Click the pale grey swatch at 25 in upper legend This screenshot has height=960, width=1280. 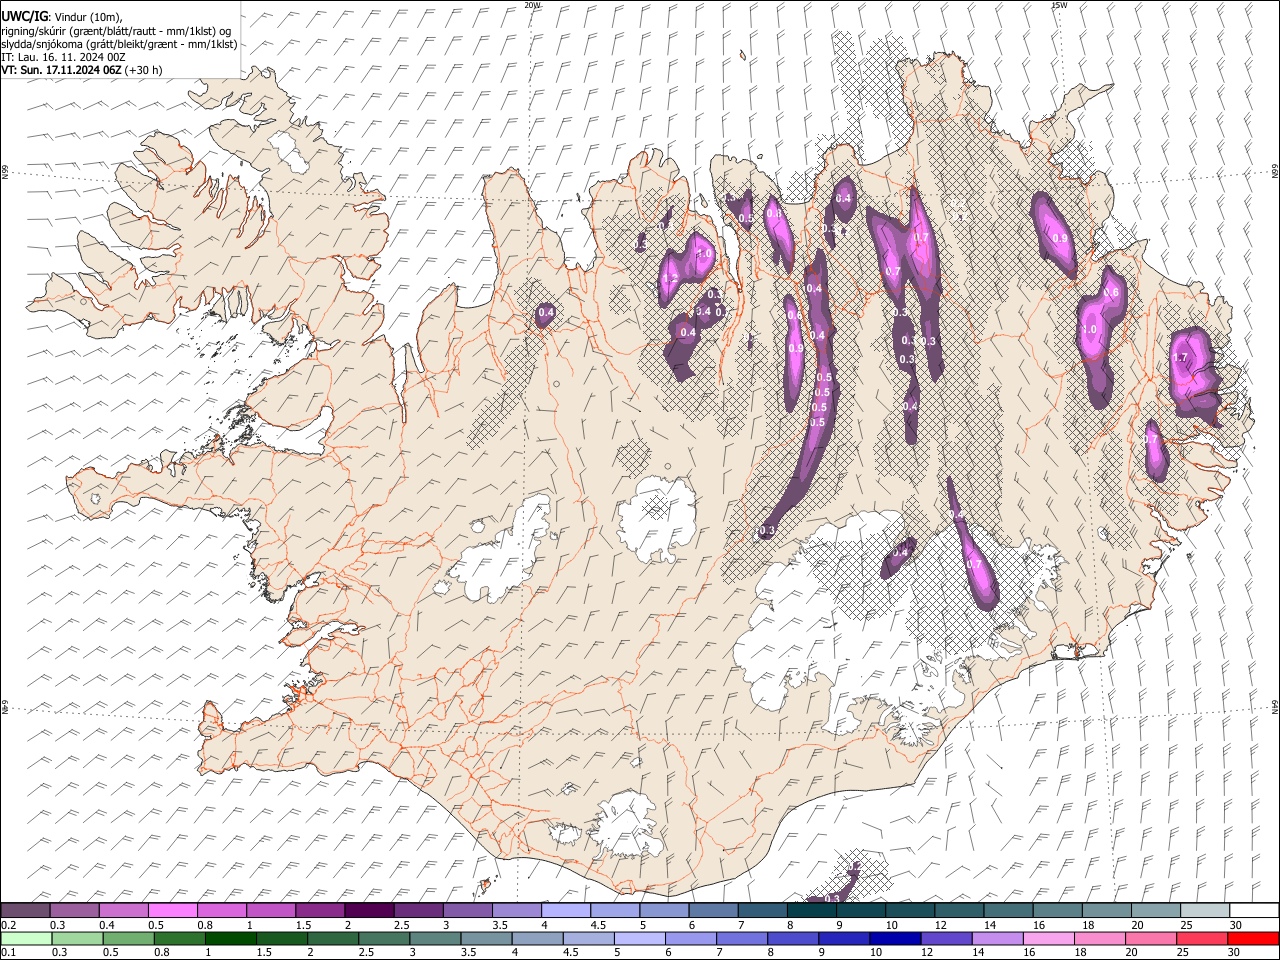(x=1204, y=910)
